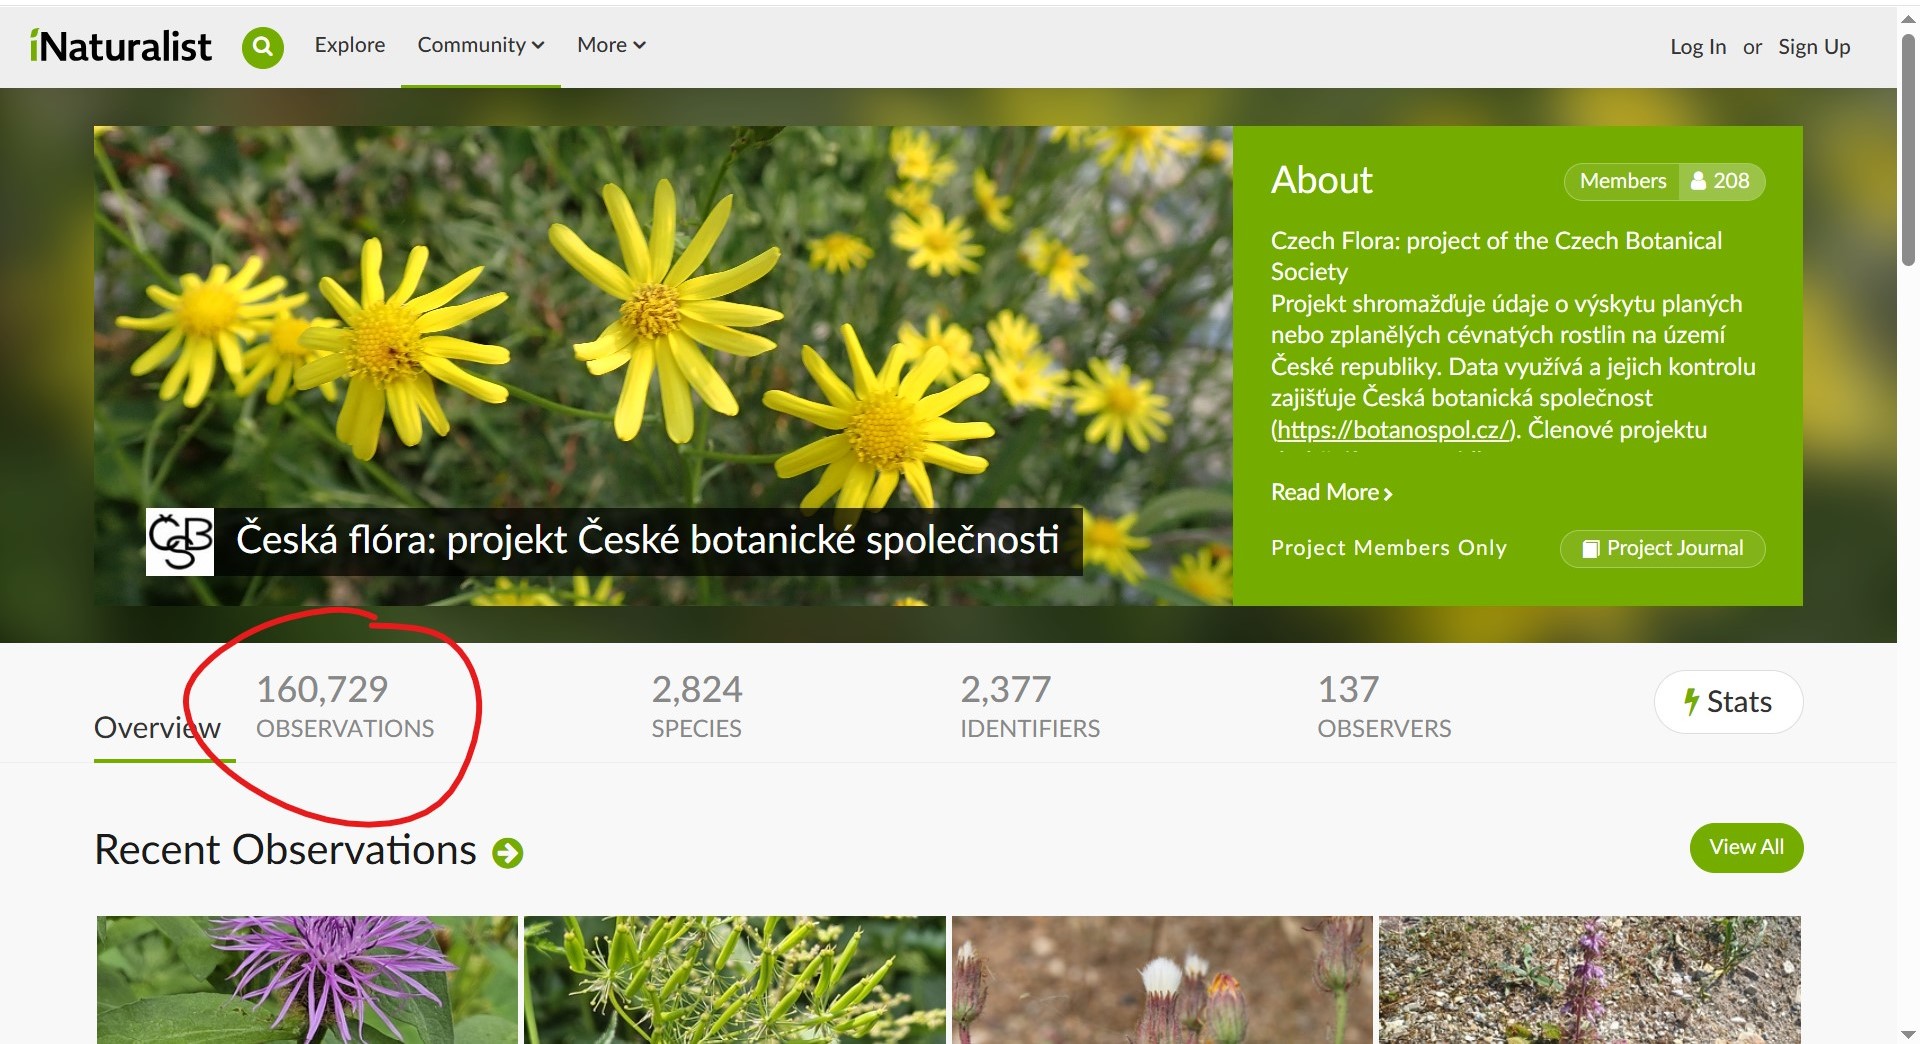The image size is (1920, 1044).
Task: Click the View All button
Action: click(x=1747, y=848)
